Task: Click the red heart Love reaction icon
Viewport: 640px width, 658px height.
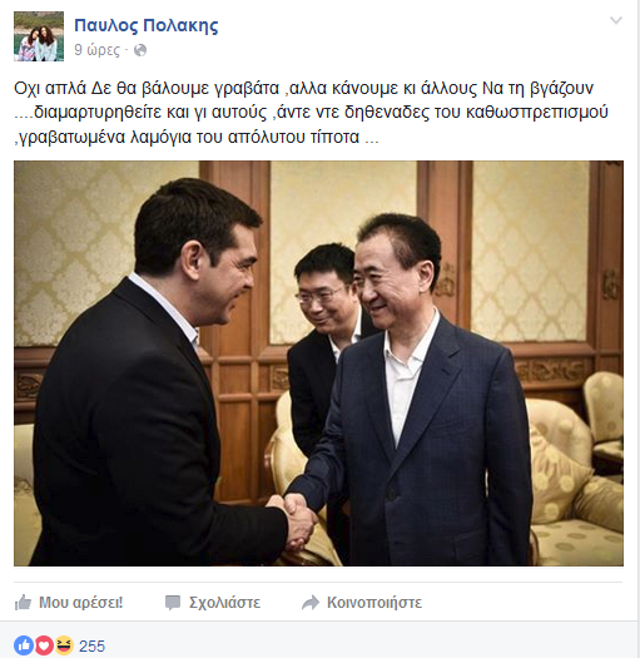Action: coord(44,646)
